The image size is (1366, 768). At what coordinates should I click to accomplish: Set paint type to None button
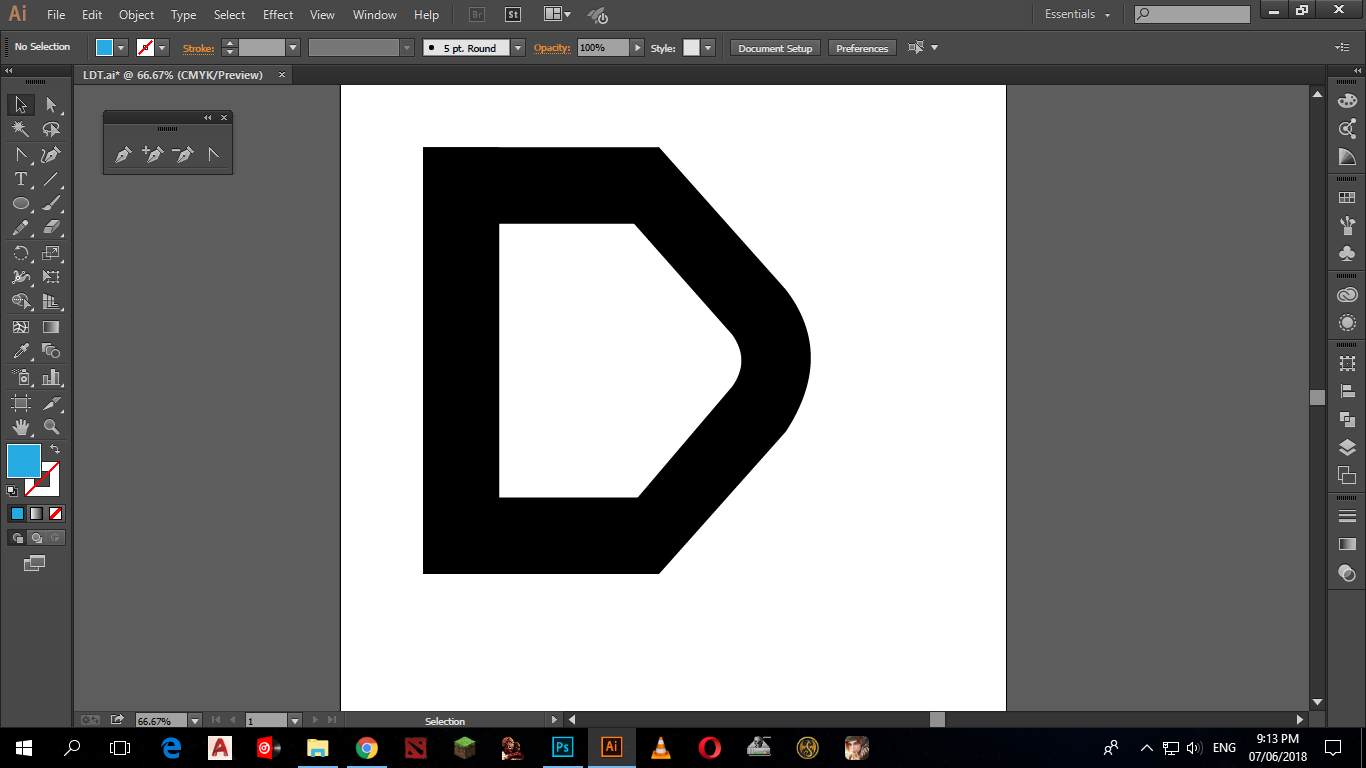(56, 514)
